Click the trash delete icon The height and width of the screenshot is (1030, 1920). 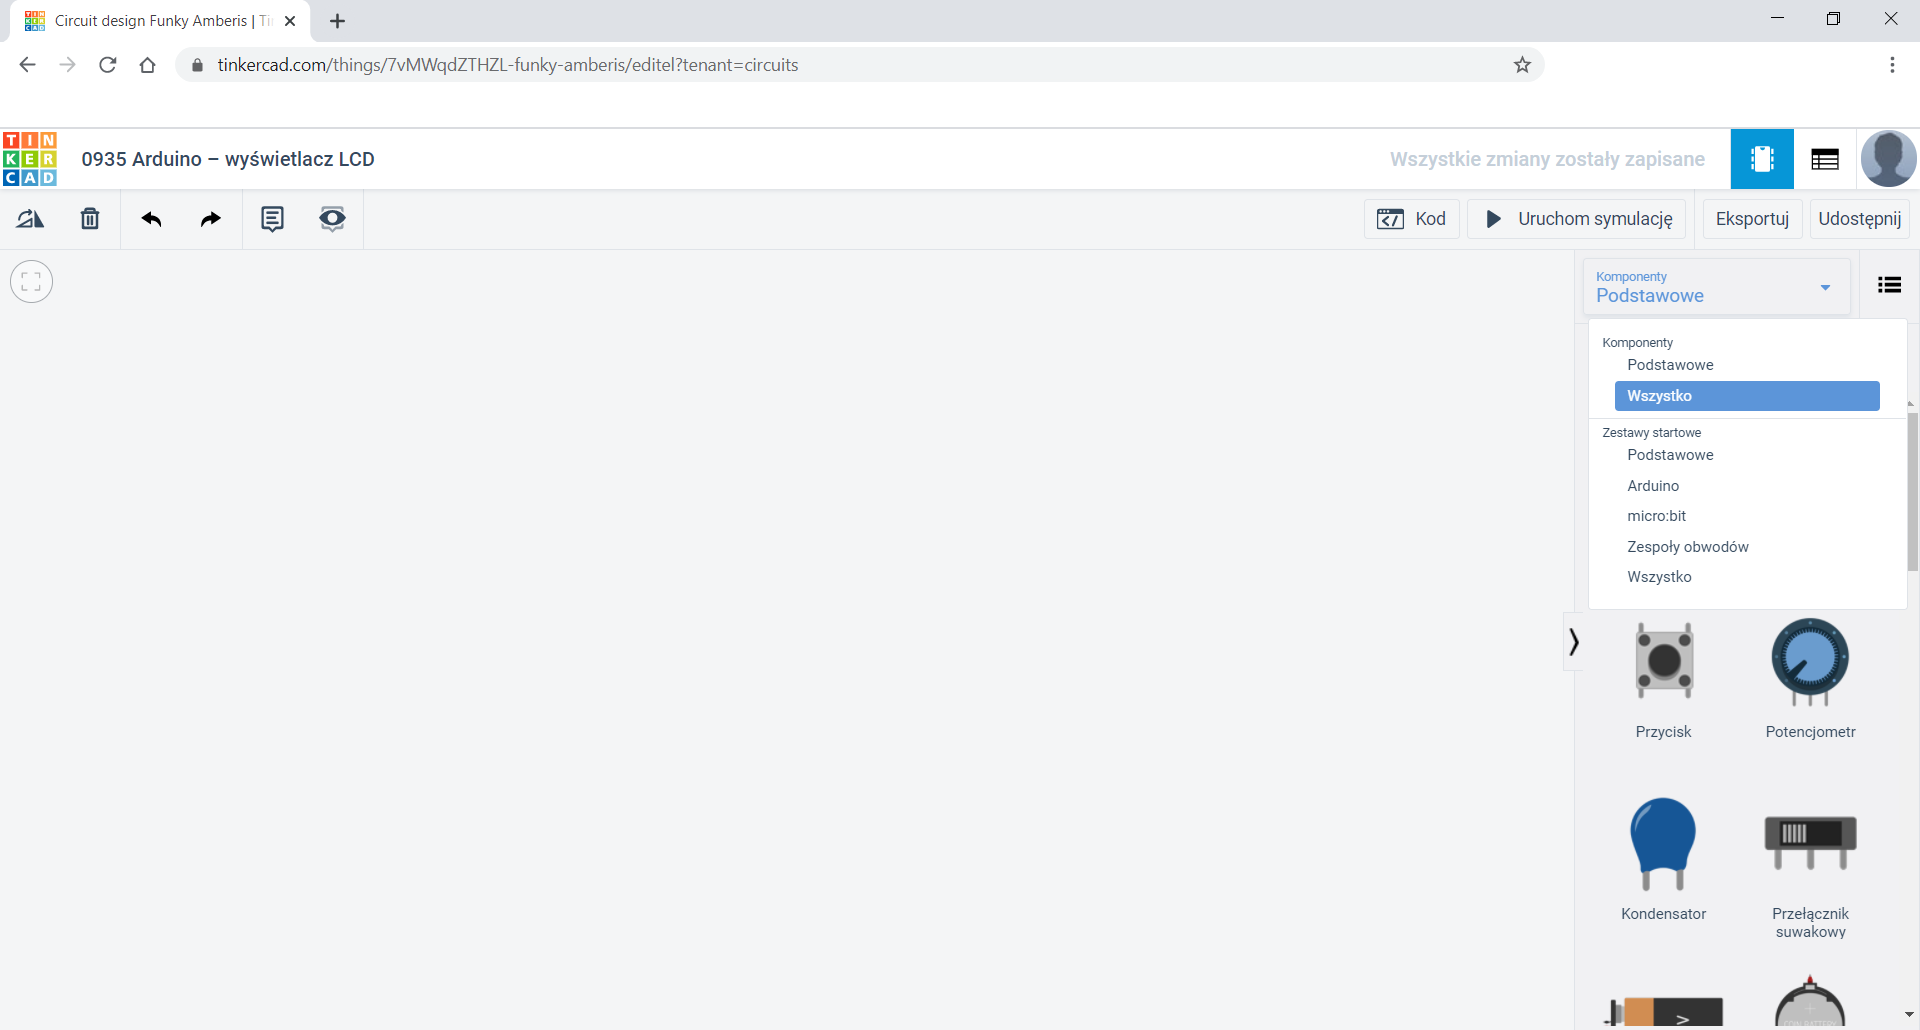90,219
